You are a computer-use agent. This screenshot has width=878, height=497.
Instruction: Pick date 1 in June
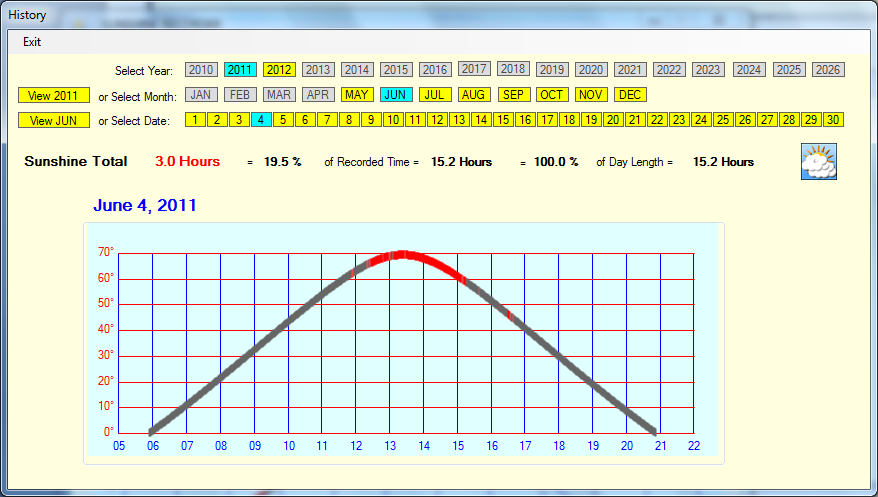[x=195, y=119]
